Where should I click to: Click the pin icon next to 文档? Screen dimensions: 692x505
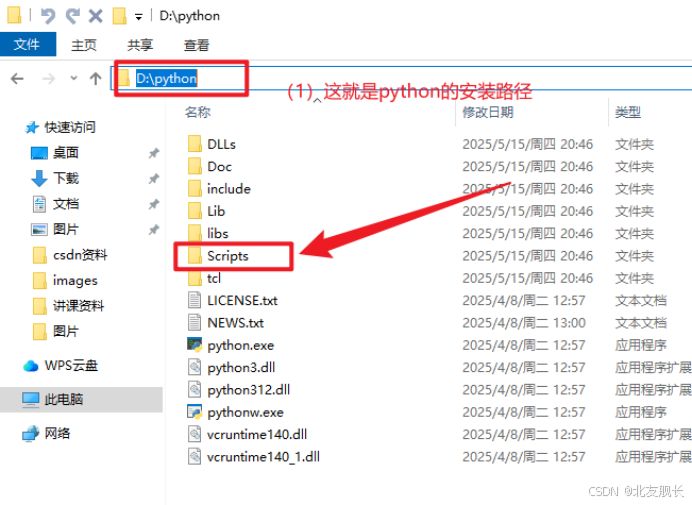click(x=154, y=204)
